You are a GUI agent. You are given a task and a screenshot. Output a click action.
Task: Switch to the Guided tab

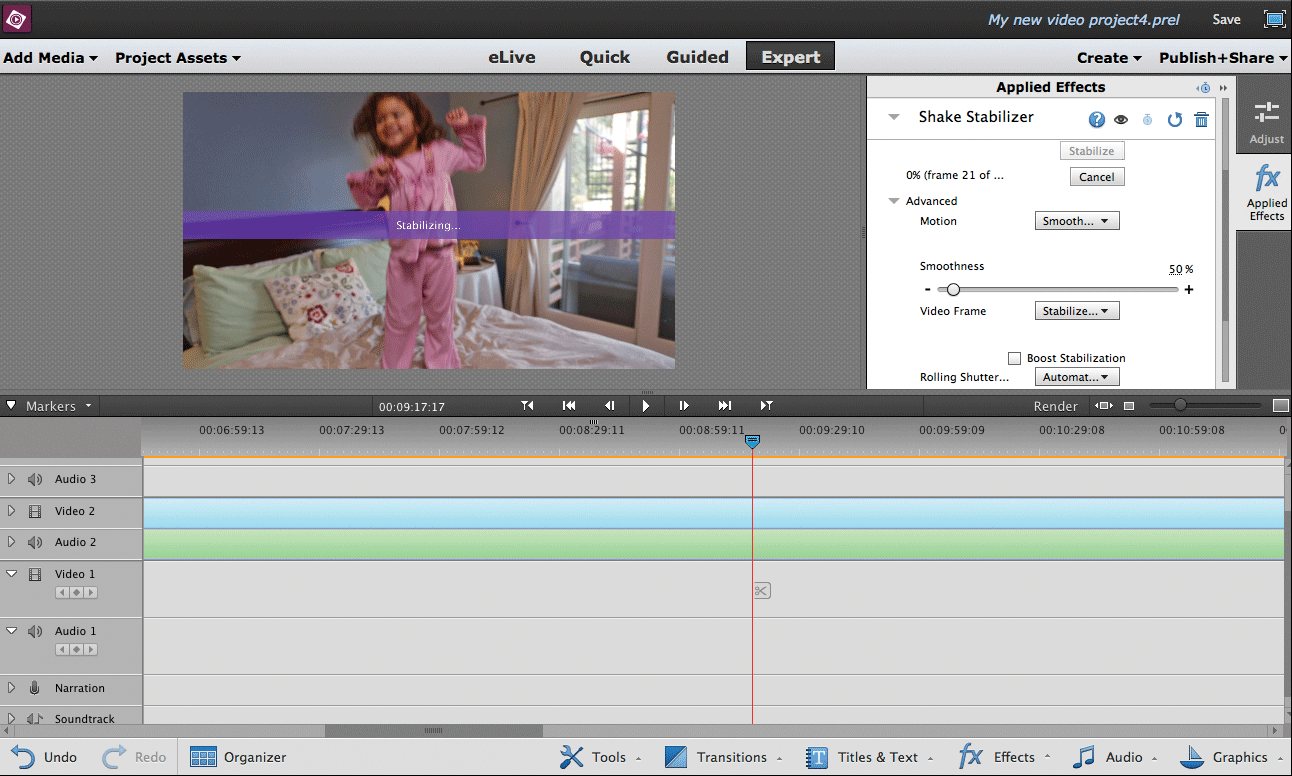pos(698,57)
